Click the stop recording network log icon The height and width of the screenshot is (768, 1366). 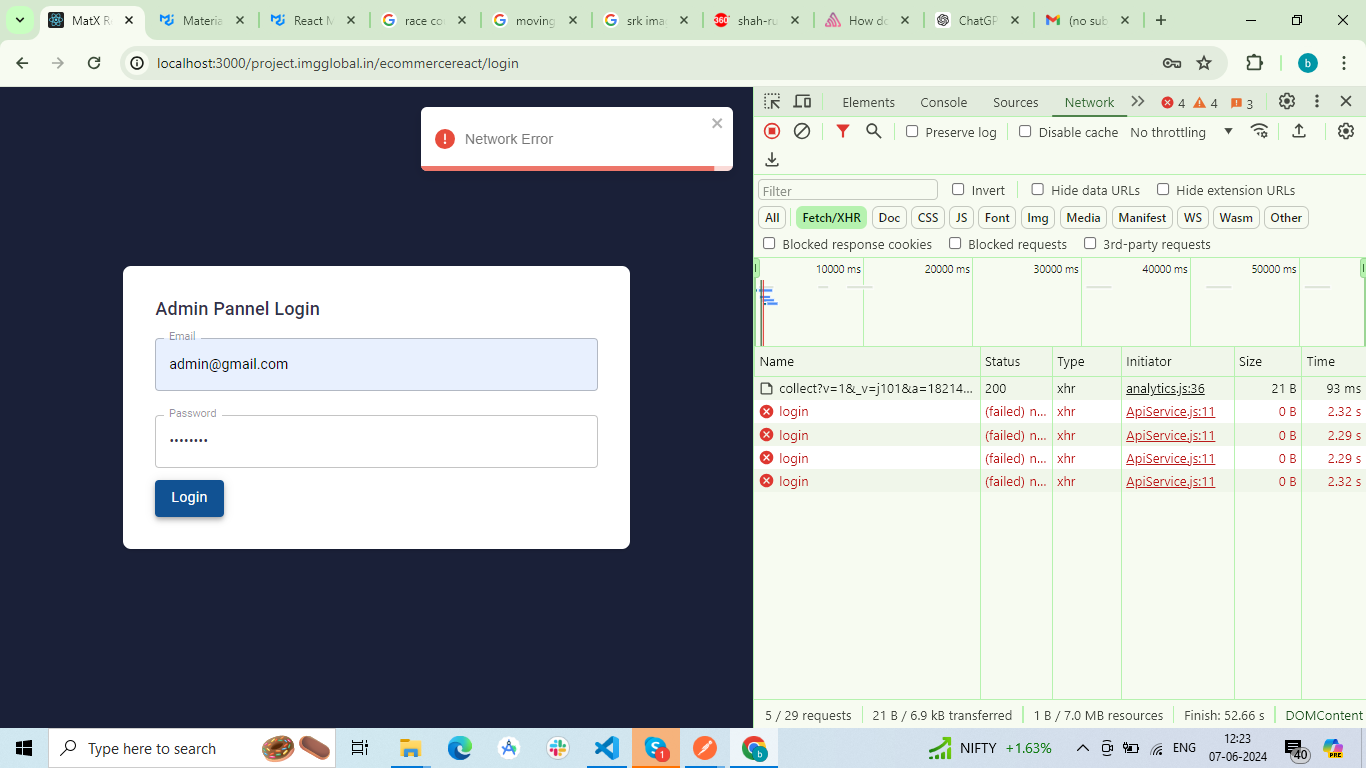click(x=772, y=131)
